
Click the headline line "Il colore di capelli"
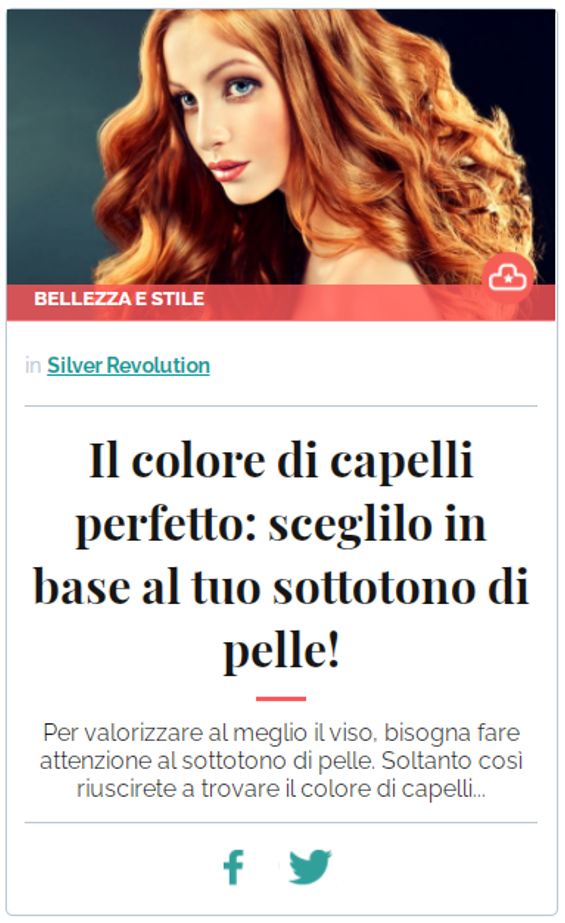281,460
